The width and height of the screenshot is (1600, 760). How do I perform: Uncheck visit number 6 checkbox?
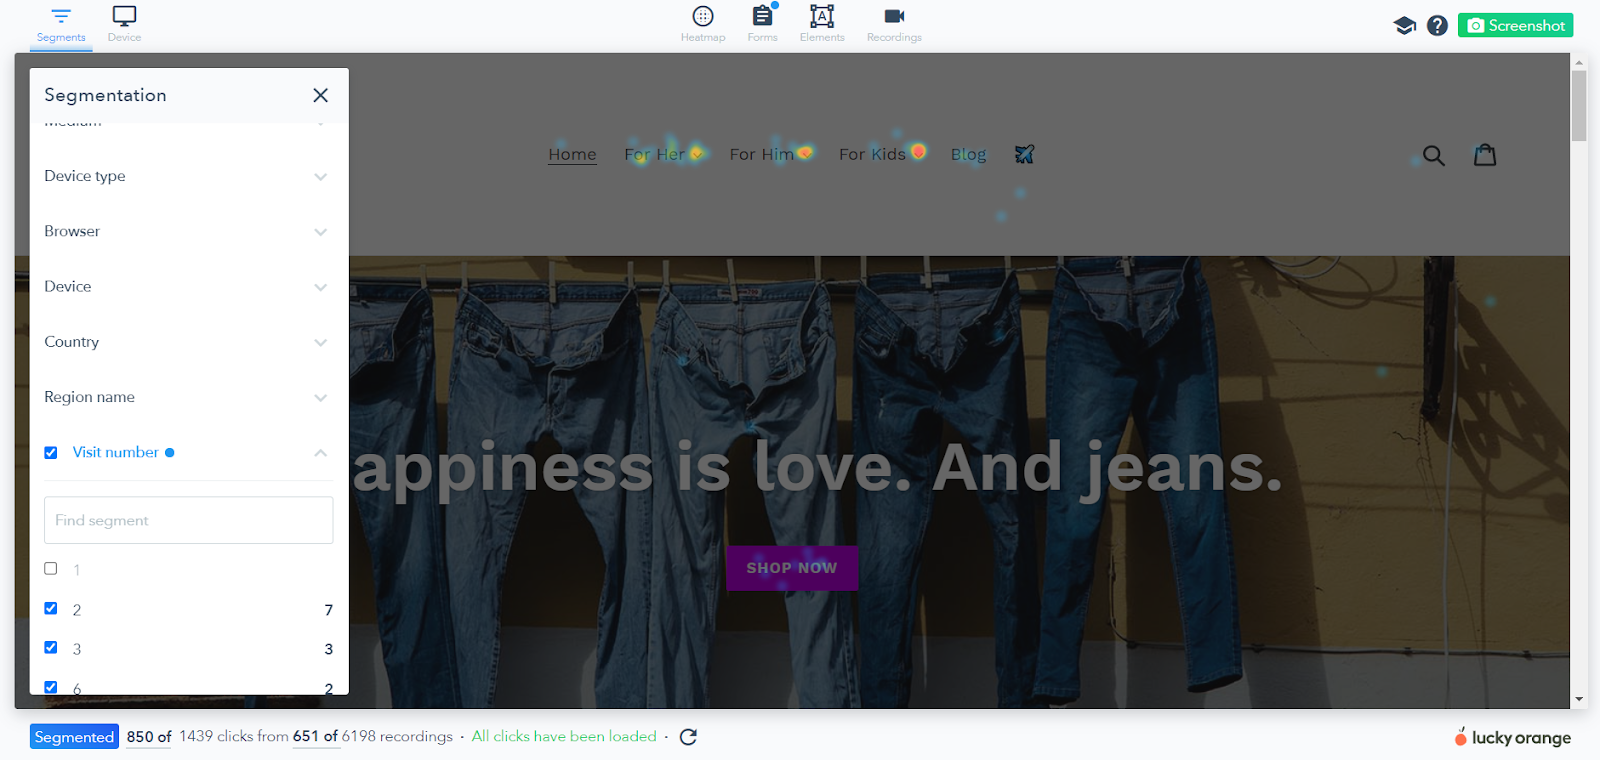51,687
